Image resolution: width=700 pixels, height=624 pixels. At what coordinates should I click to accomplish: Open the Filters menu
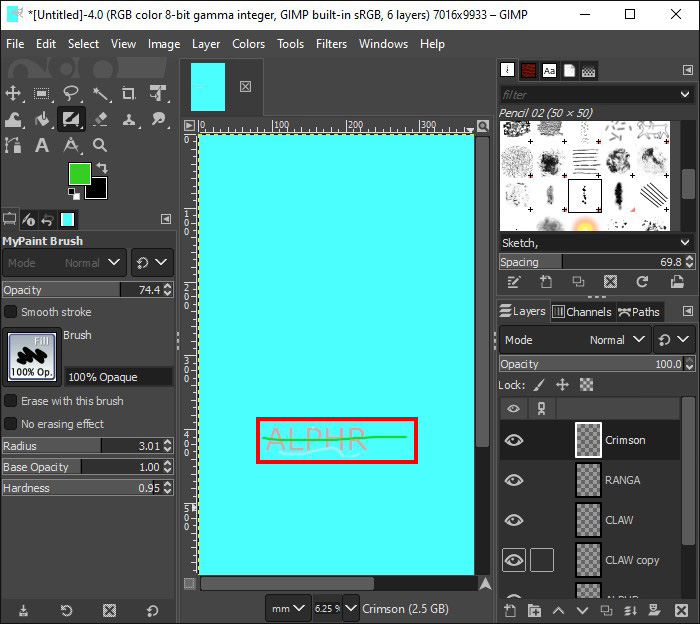331,44
